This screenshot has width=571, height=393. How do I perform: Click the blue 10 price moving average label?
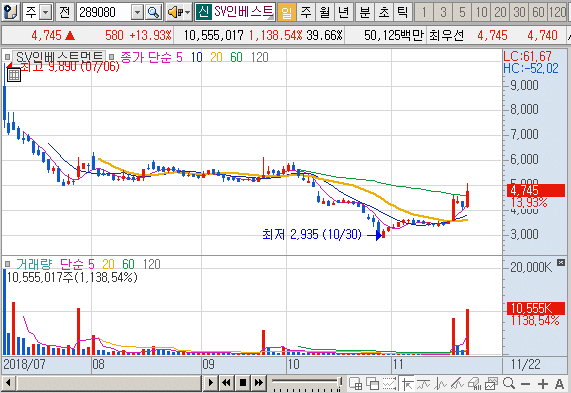[197, 57]
